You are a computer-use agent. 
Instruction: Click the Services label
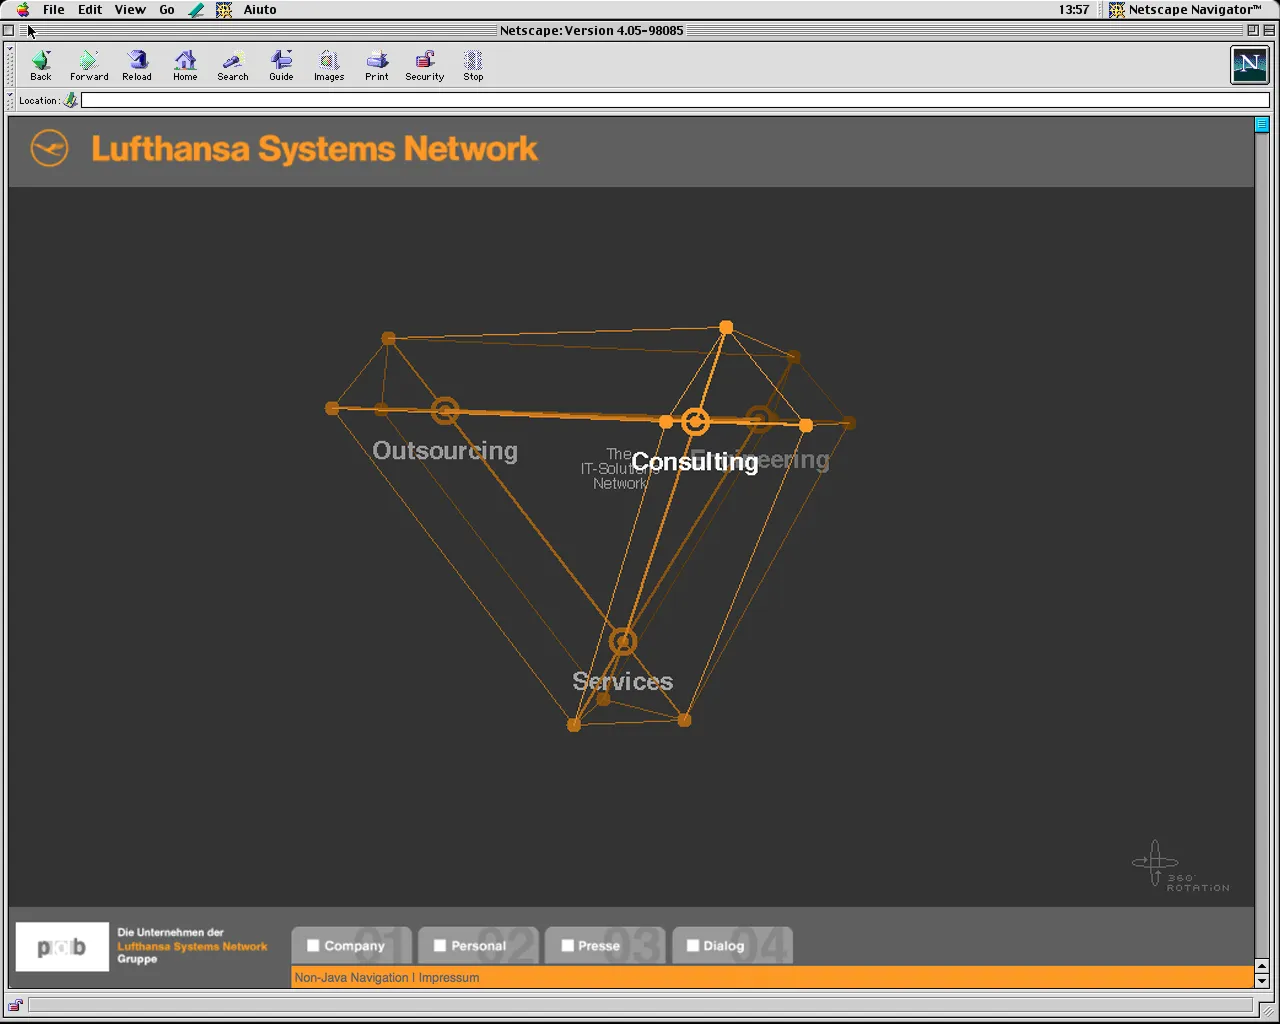tap(623, 682)
